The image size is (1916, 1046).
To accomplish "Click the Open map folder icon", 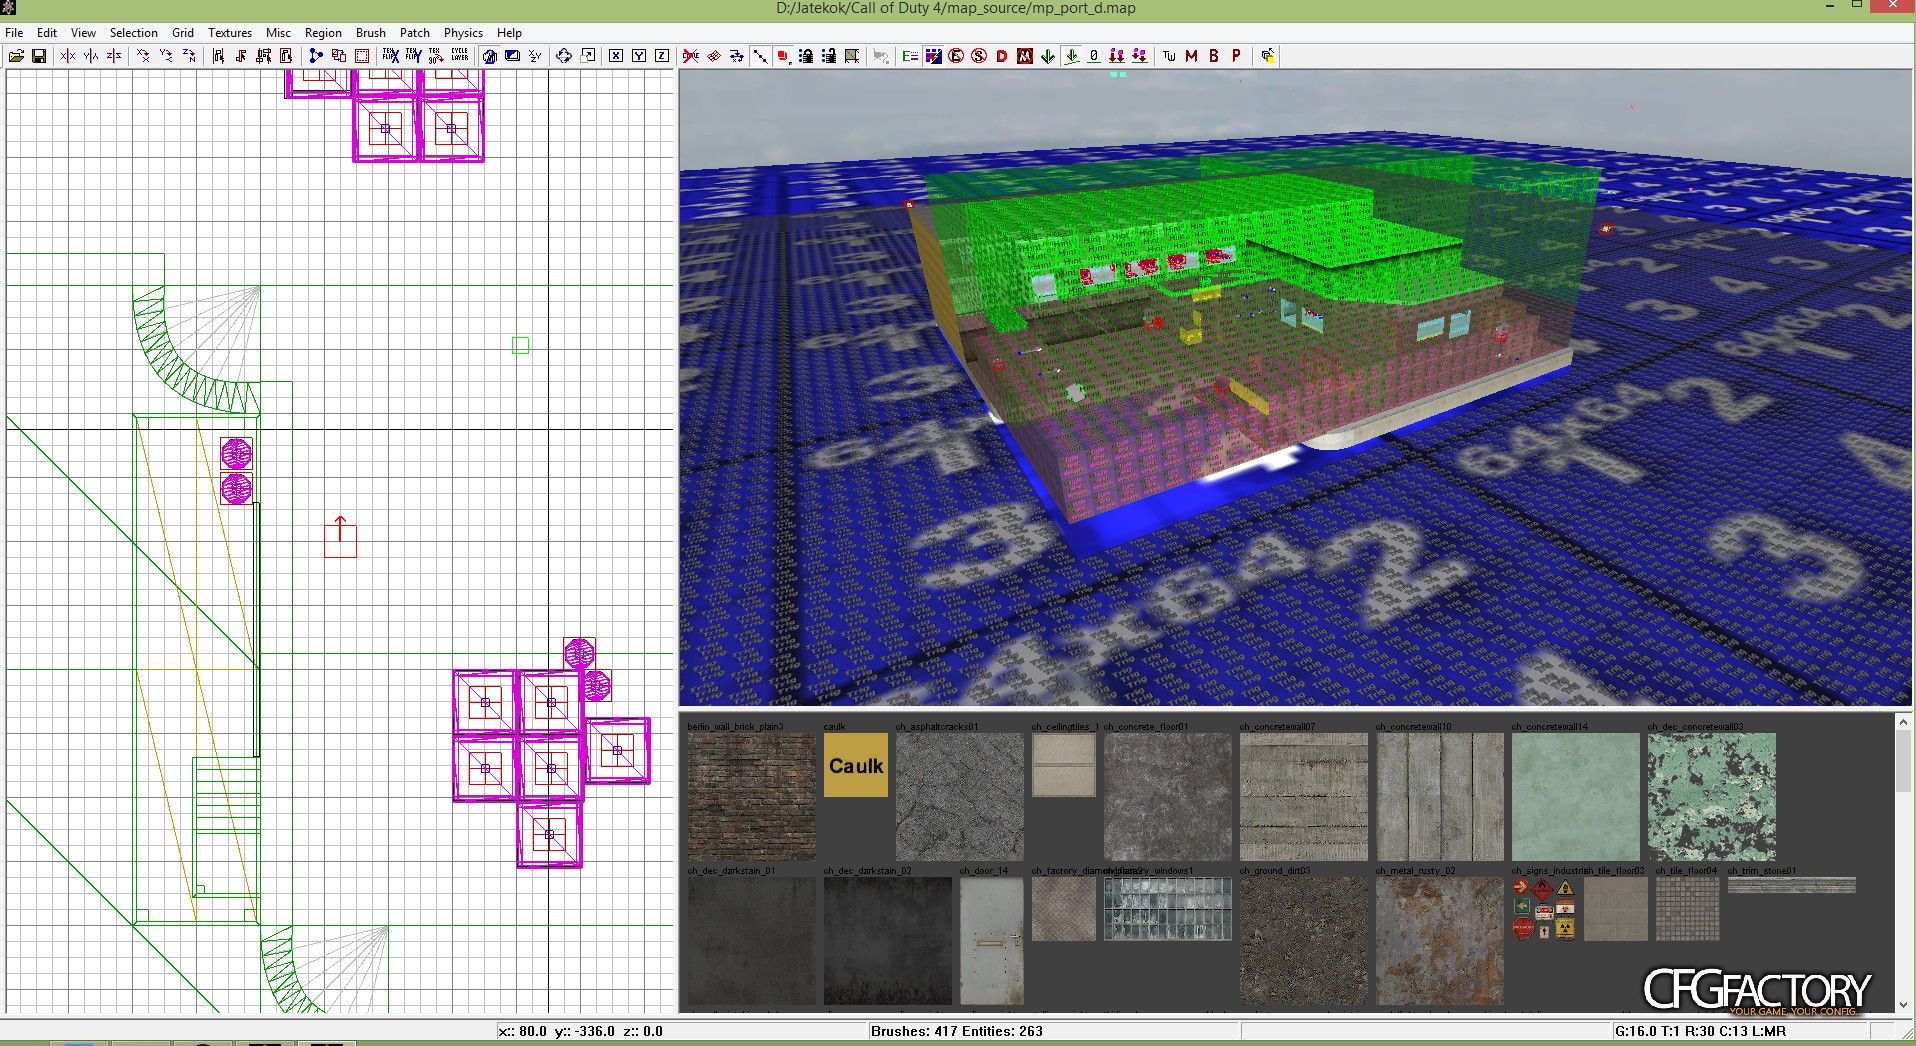I will pos(16,56).
